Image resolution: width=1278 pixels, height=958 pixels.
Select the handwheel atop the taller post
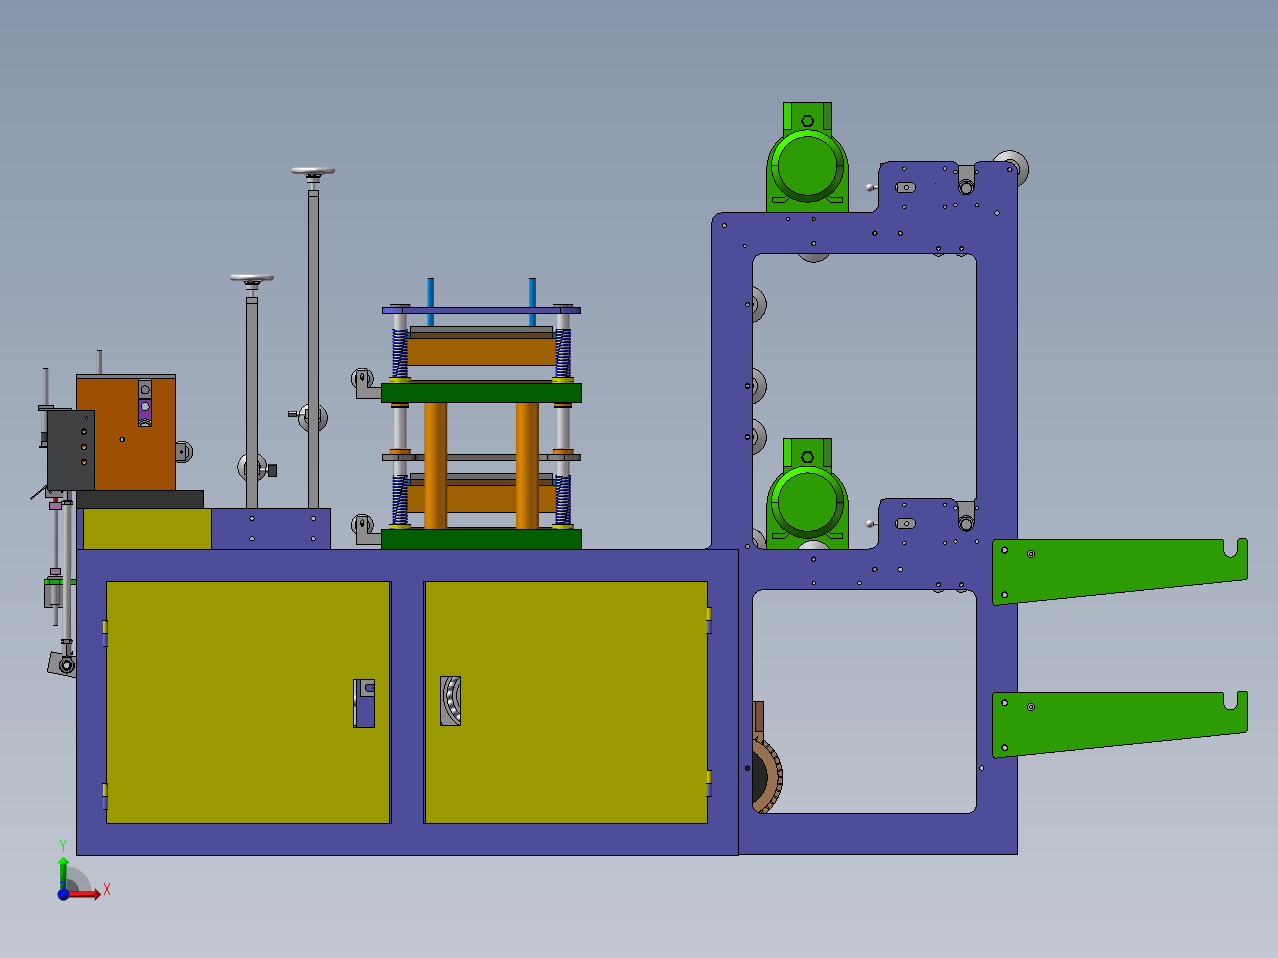click(313, 172)
